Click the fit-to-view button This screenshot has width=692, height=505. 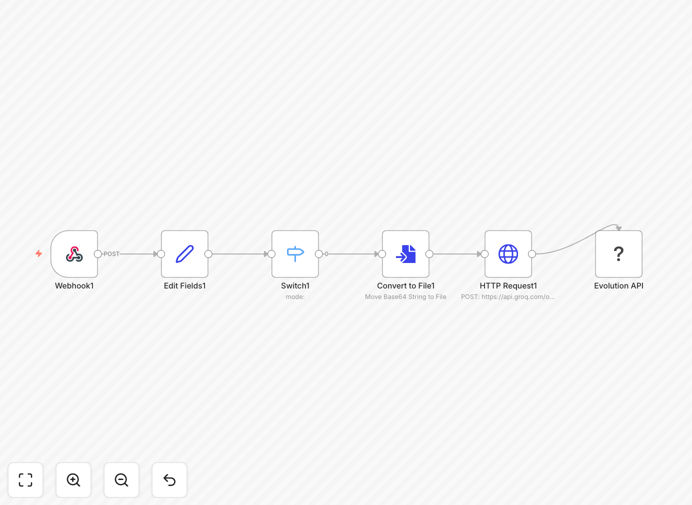pos(26,480)
